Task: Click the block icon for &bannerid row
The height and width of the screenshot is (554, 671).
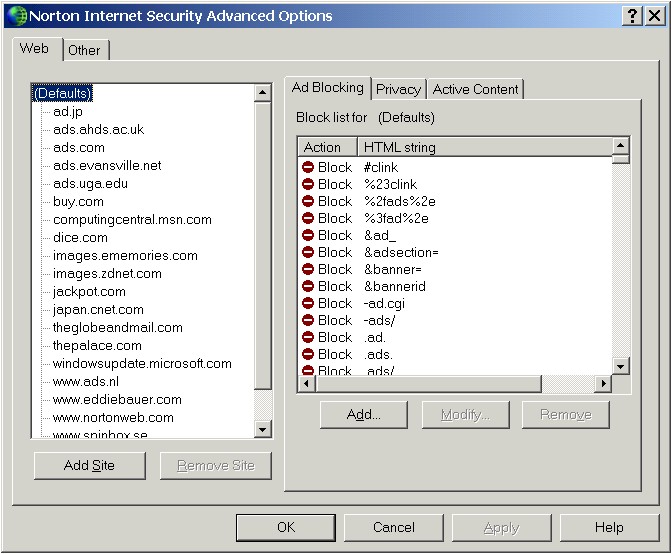Action: click(308, 286)
